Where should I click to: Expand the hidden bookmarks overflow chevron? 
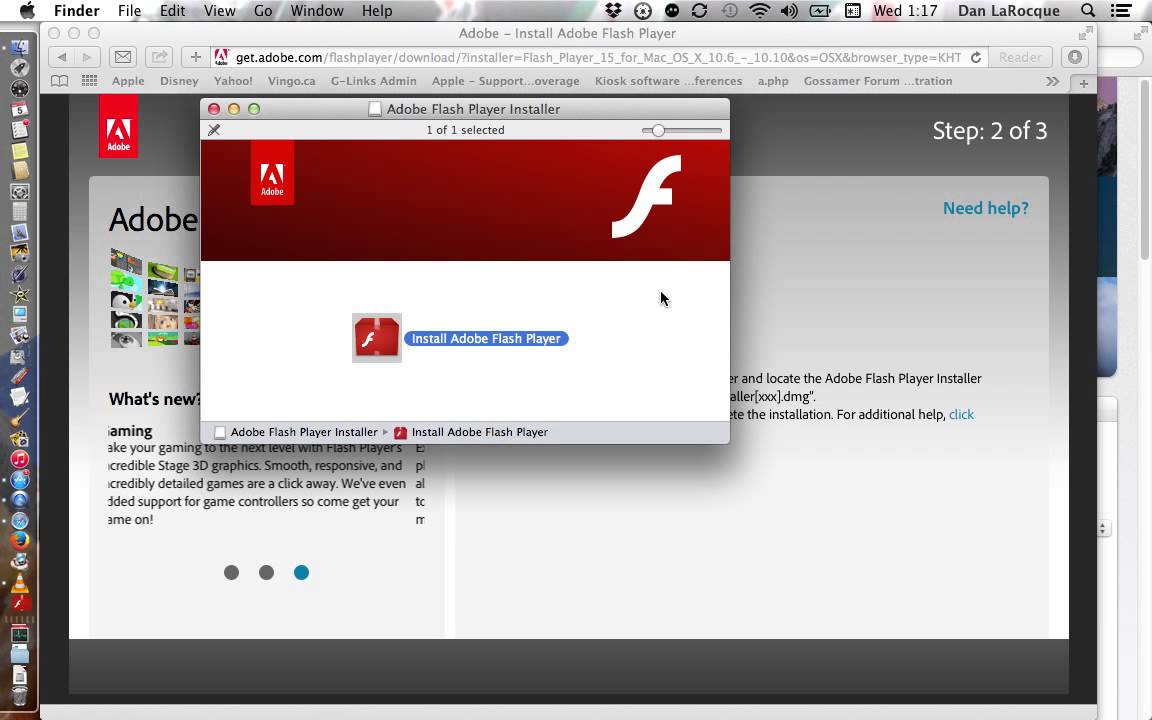coord(1052,82)
